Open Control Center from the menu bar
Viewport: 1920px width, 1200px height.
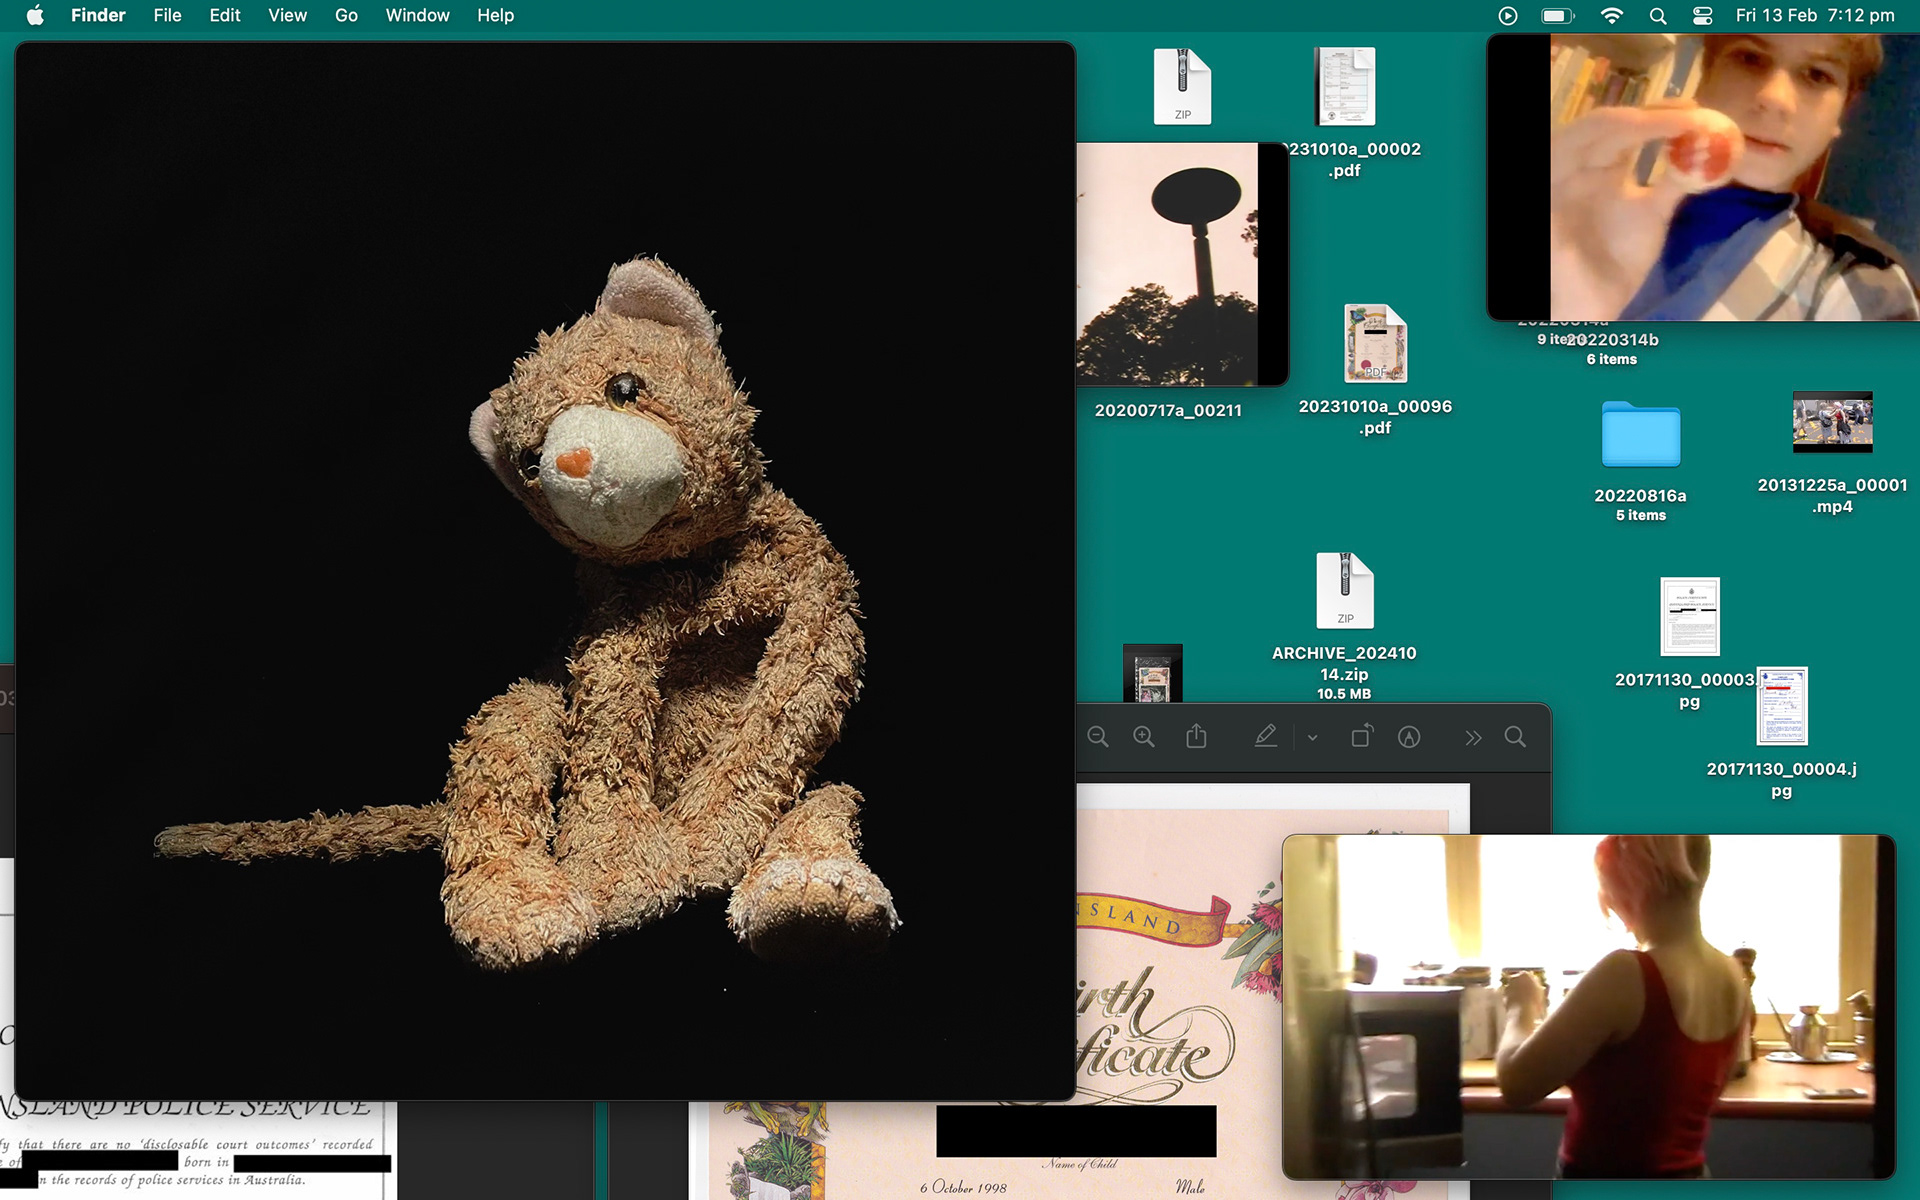1702,16
